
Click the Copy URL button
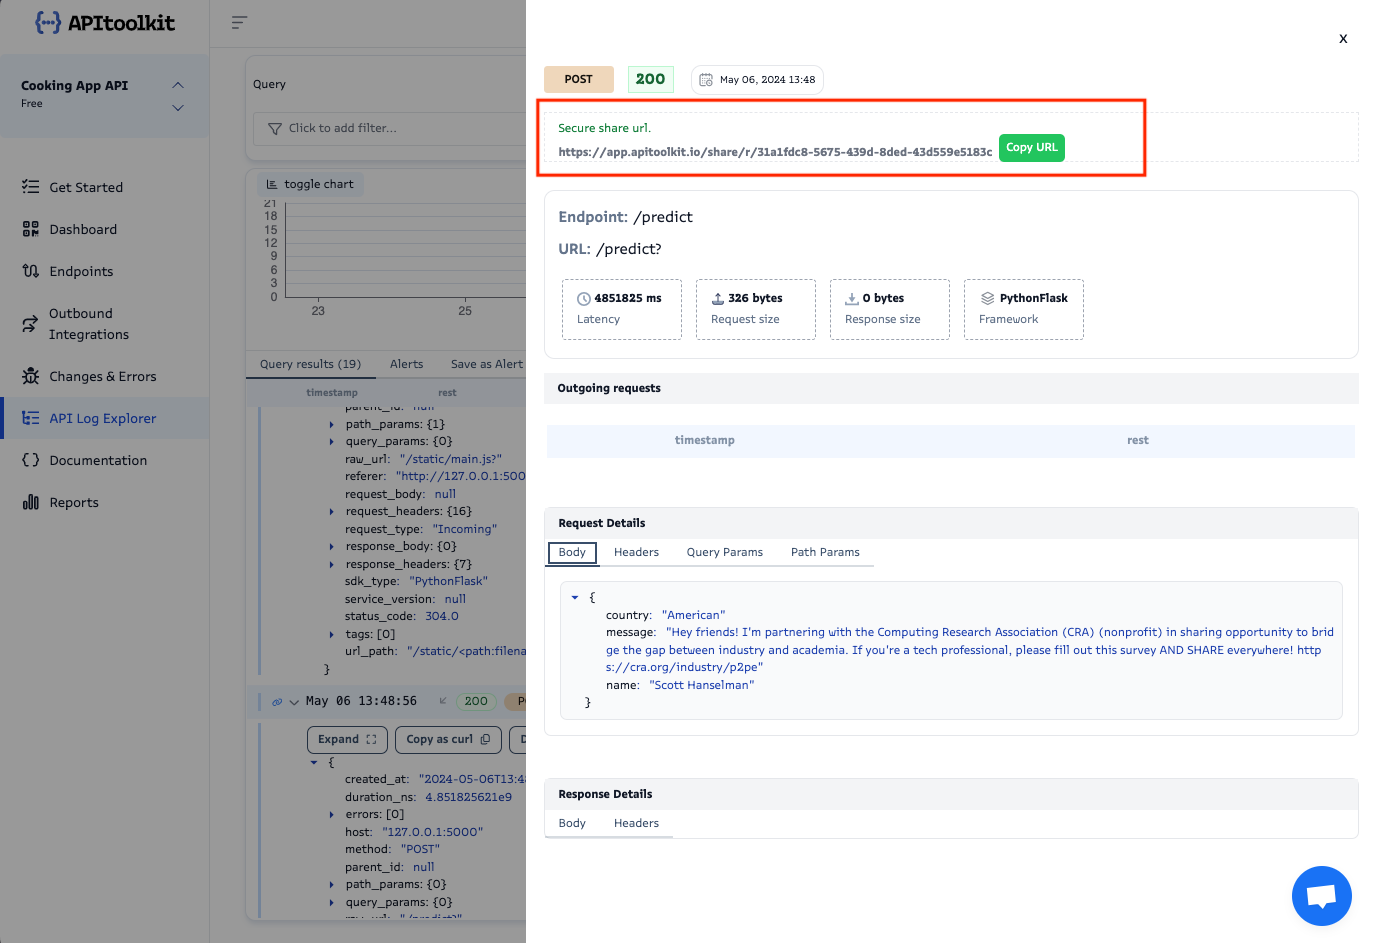(1031, 147)
